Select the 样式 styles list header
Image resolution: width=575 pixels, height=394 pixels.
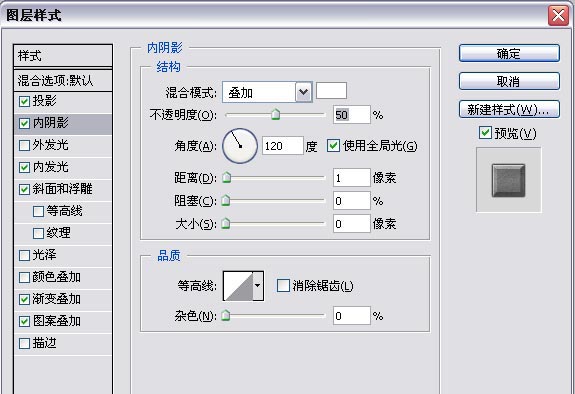[x=63, y=56]
